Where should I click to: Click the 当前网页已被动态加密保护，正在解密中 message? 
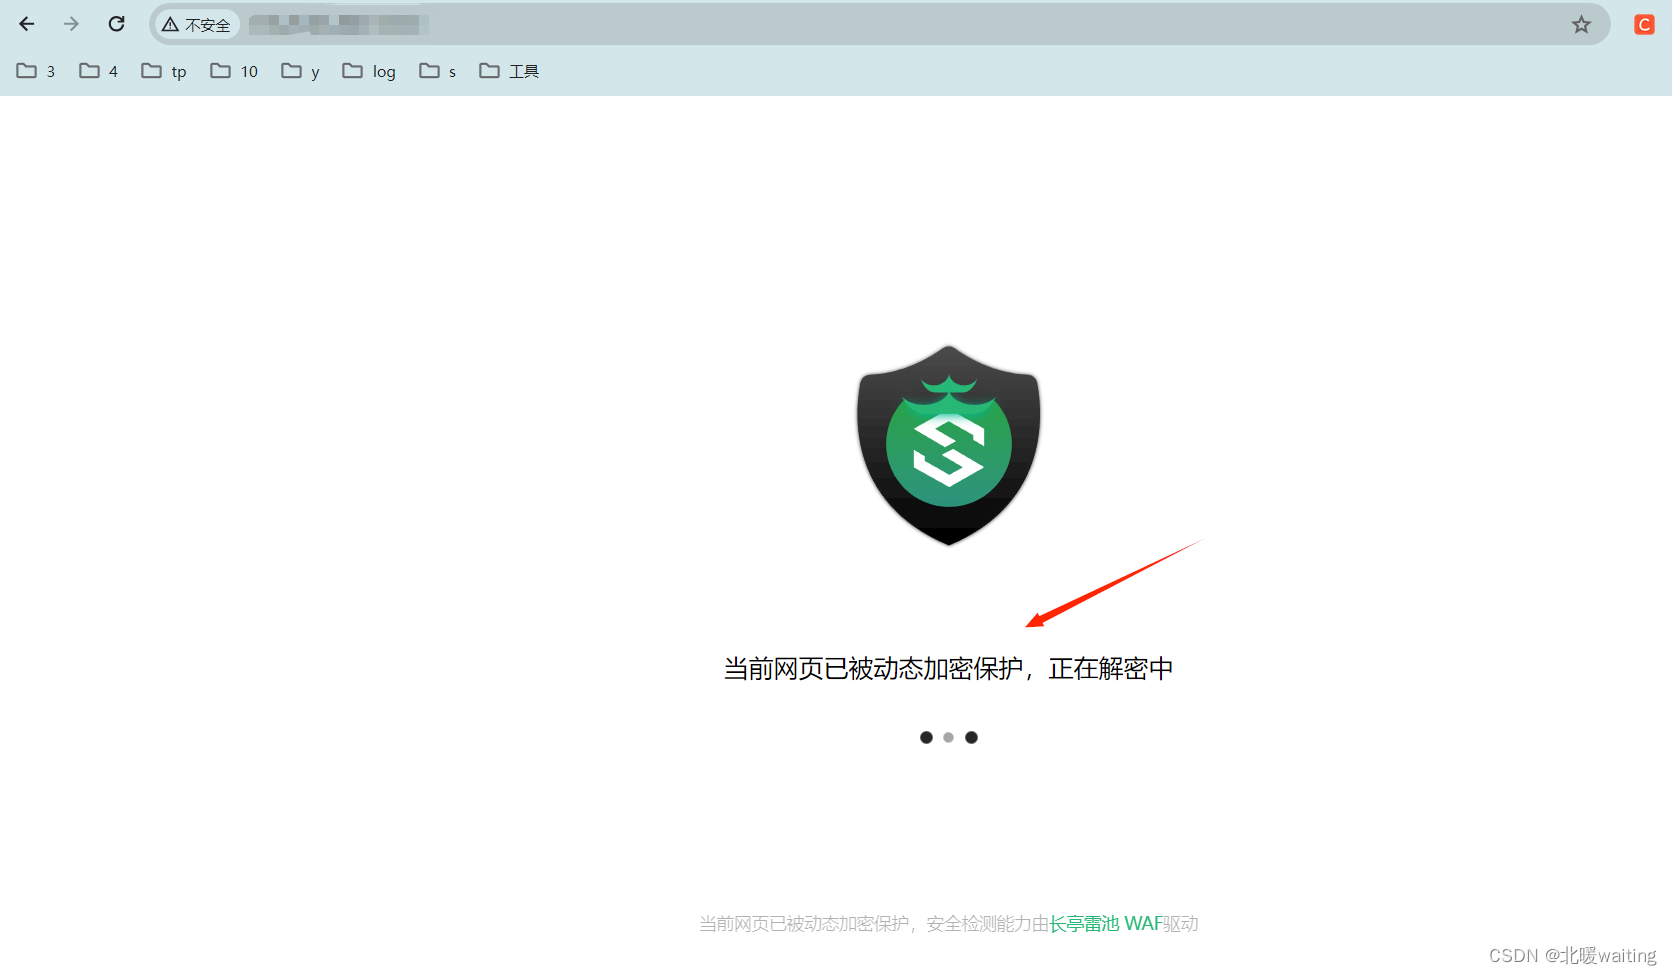(948, 669)
